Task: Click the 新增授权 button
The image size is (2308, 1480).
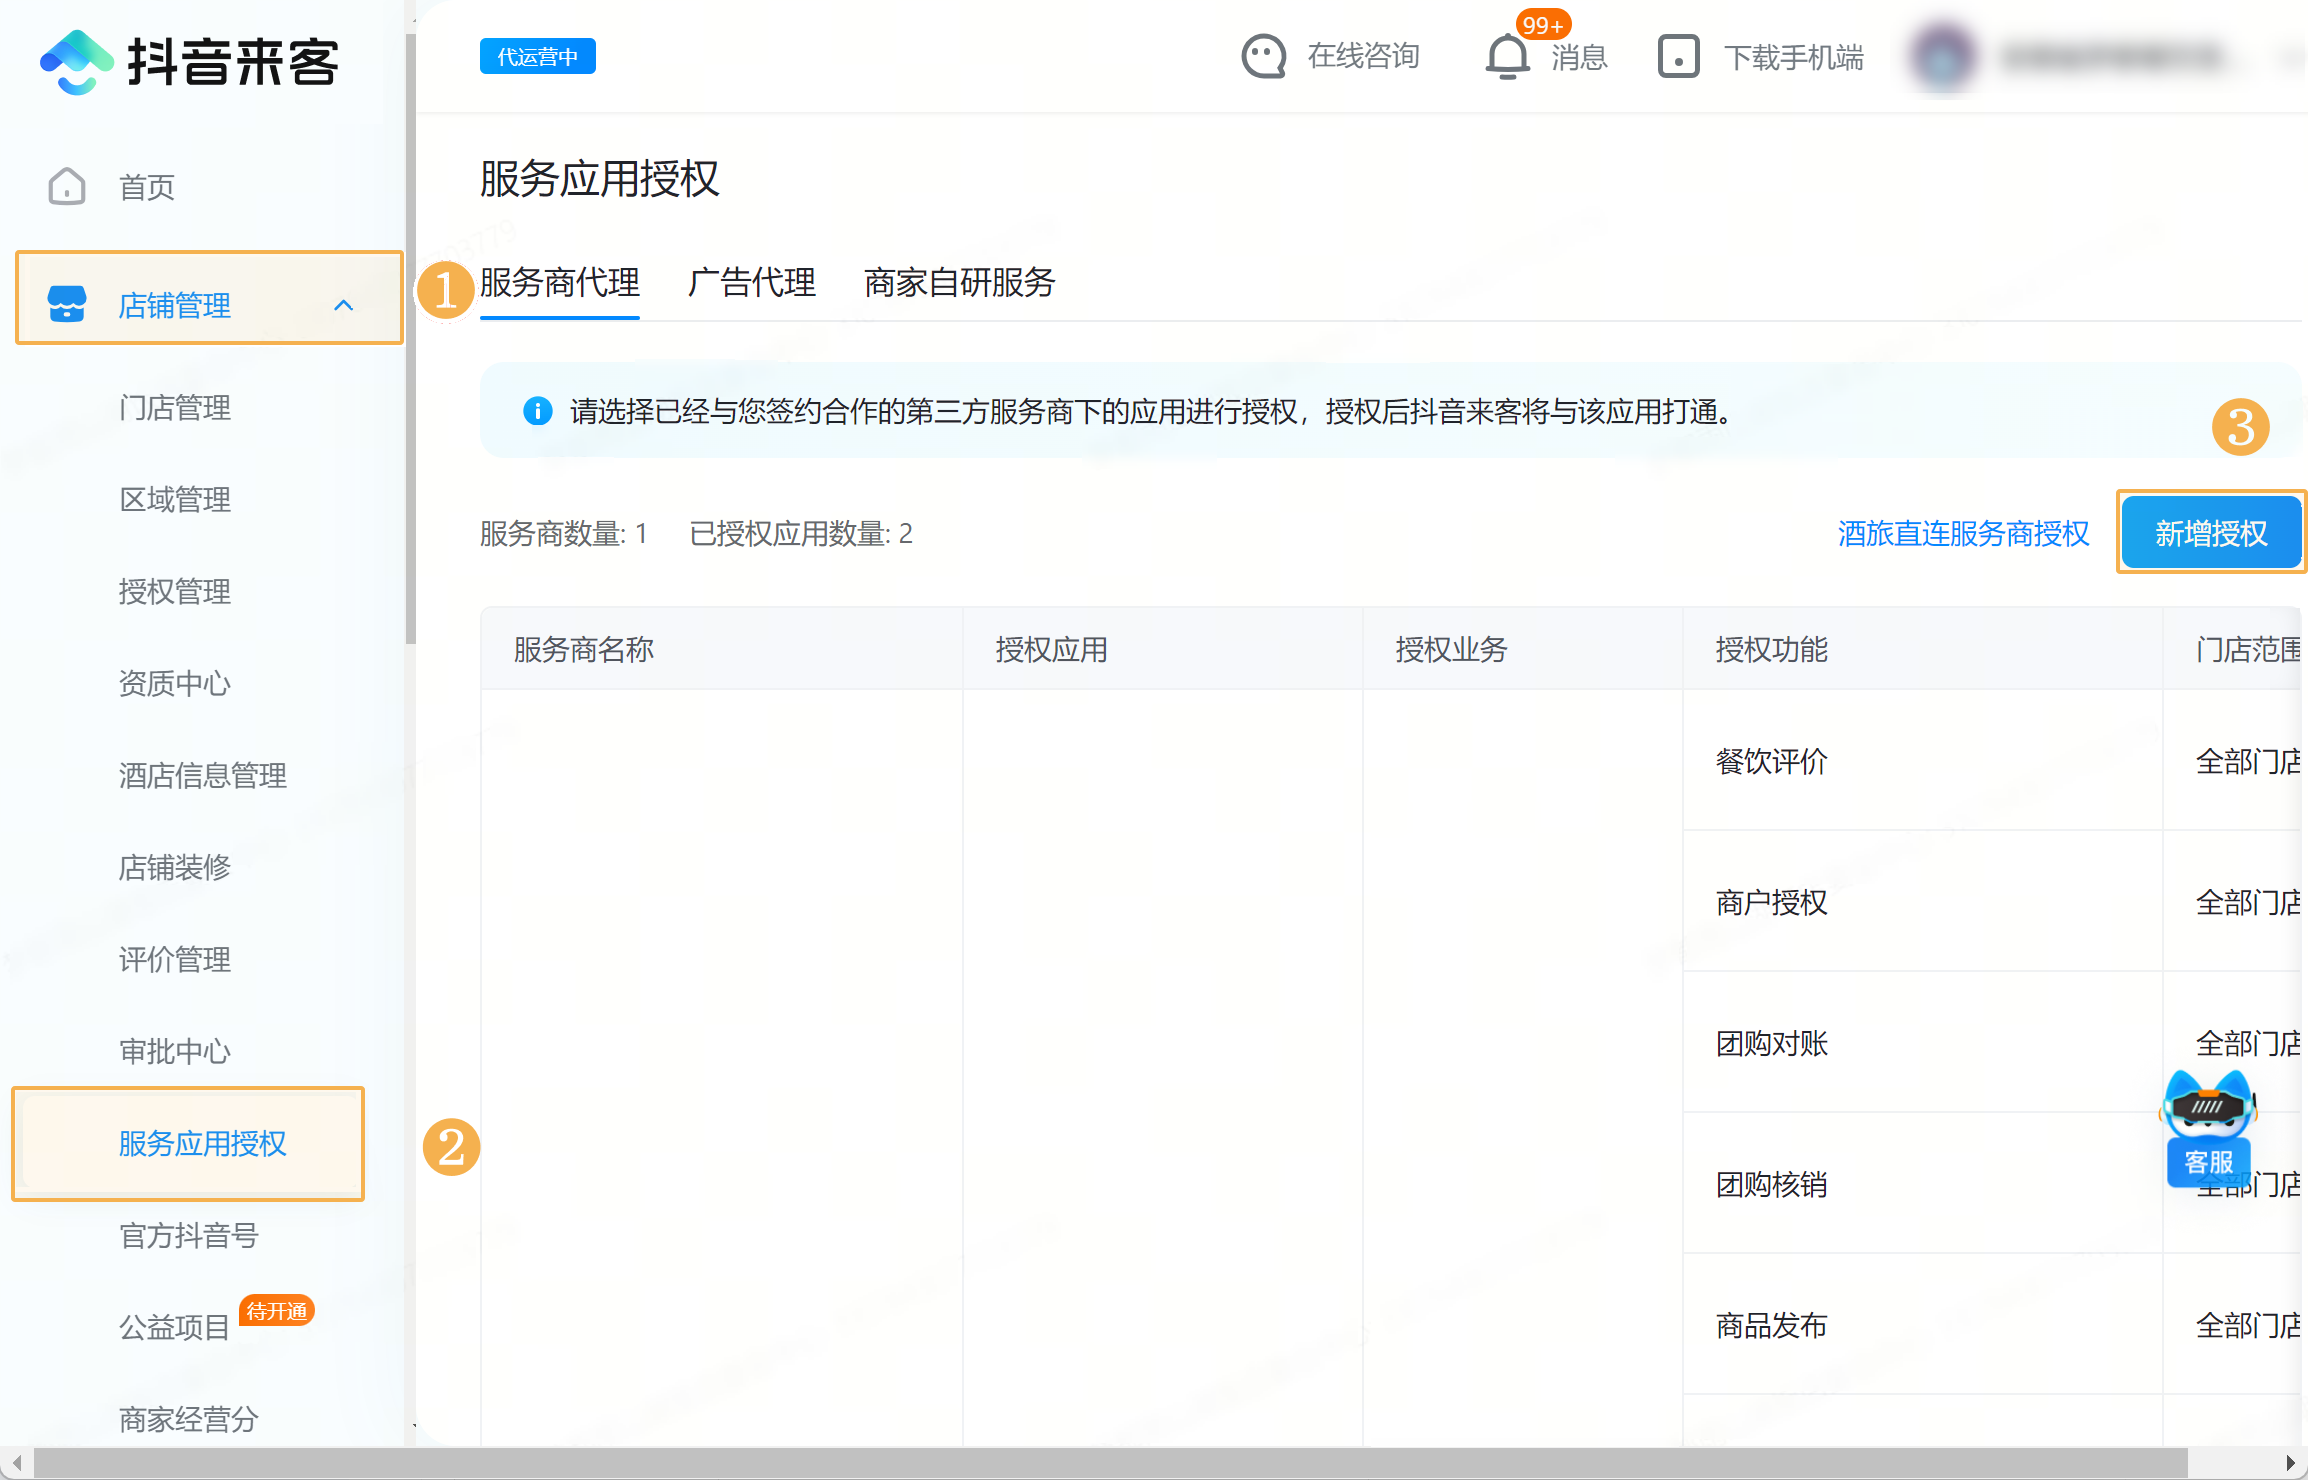Action: coord(2211,532)
